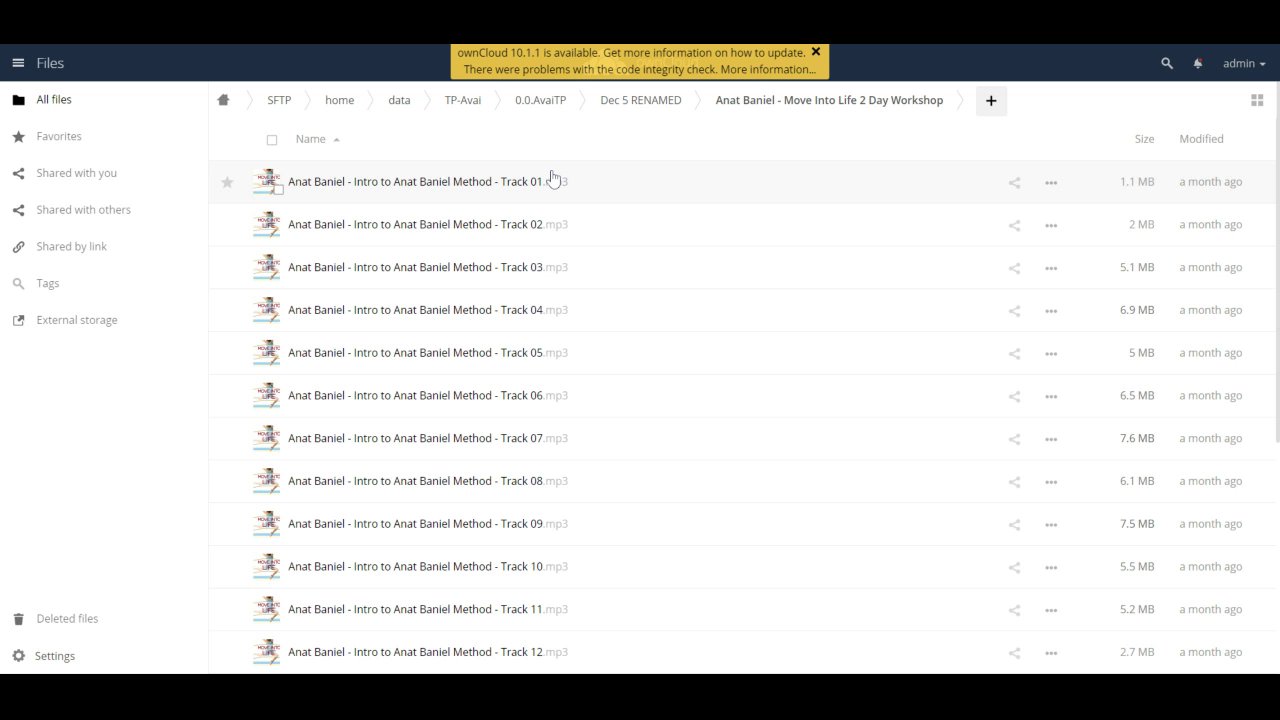Sort by Size column header

1144,139
